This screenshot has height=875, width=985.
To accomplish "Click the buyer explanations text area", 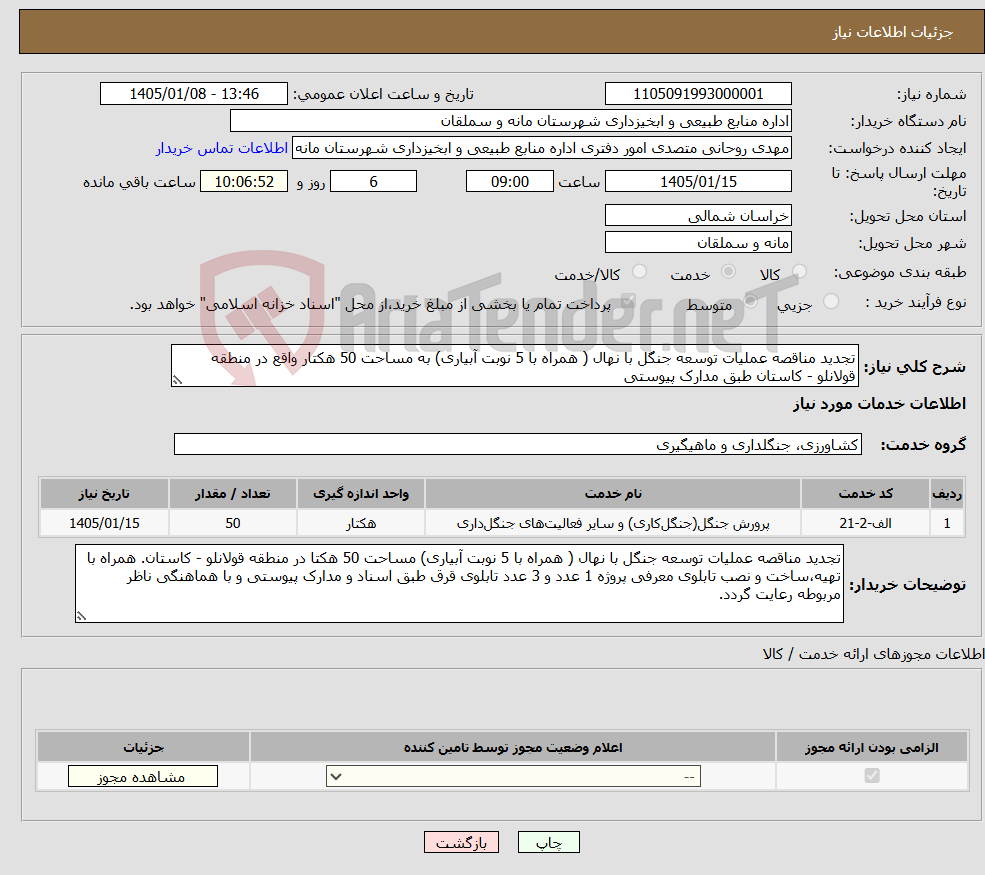I will click(459, 584).
